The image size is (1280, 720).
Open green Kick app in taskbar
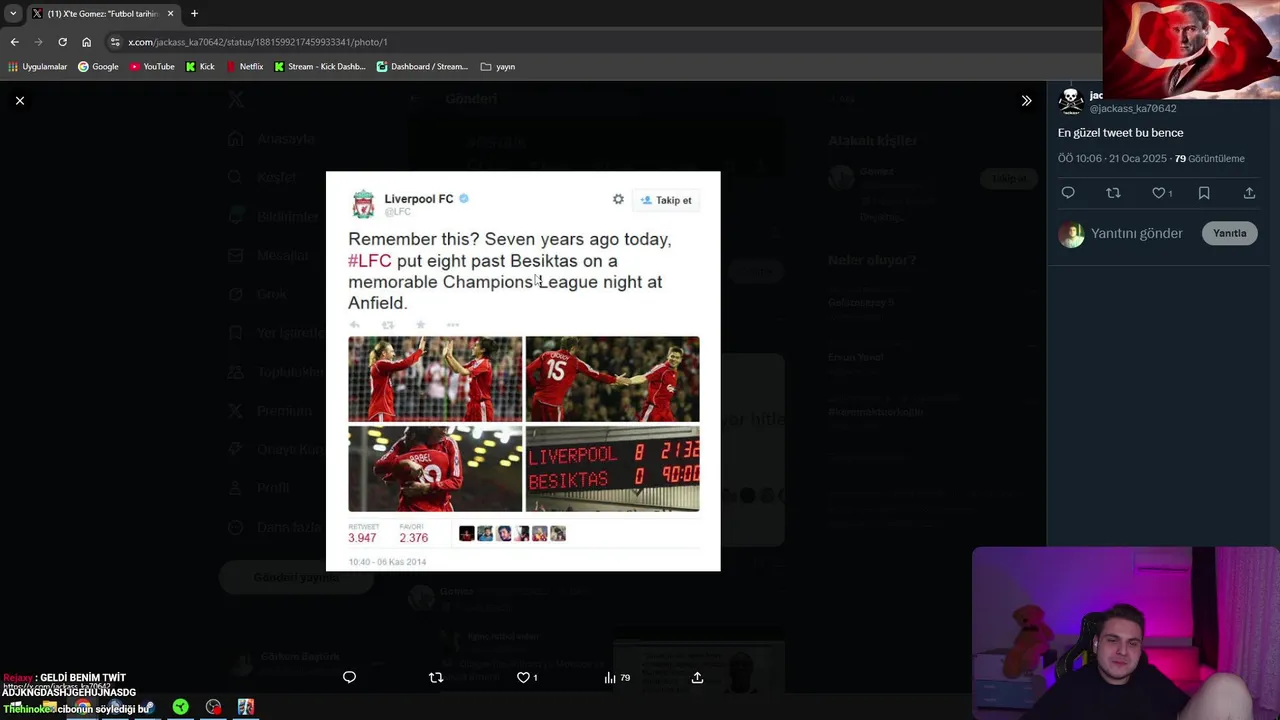(180, 707)
